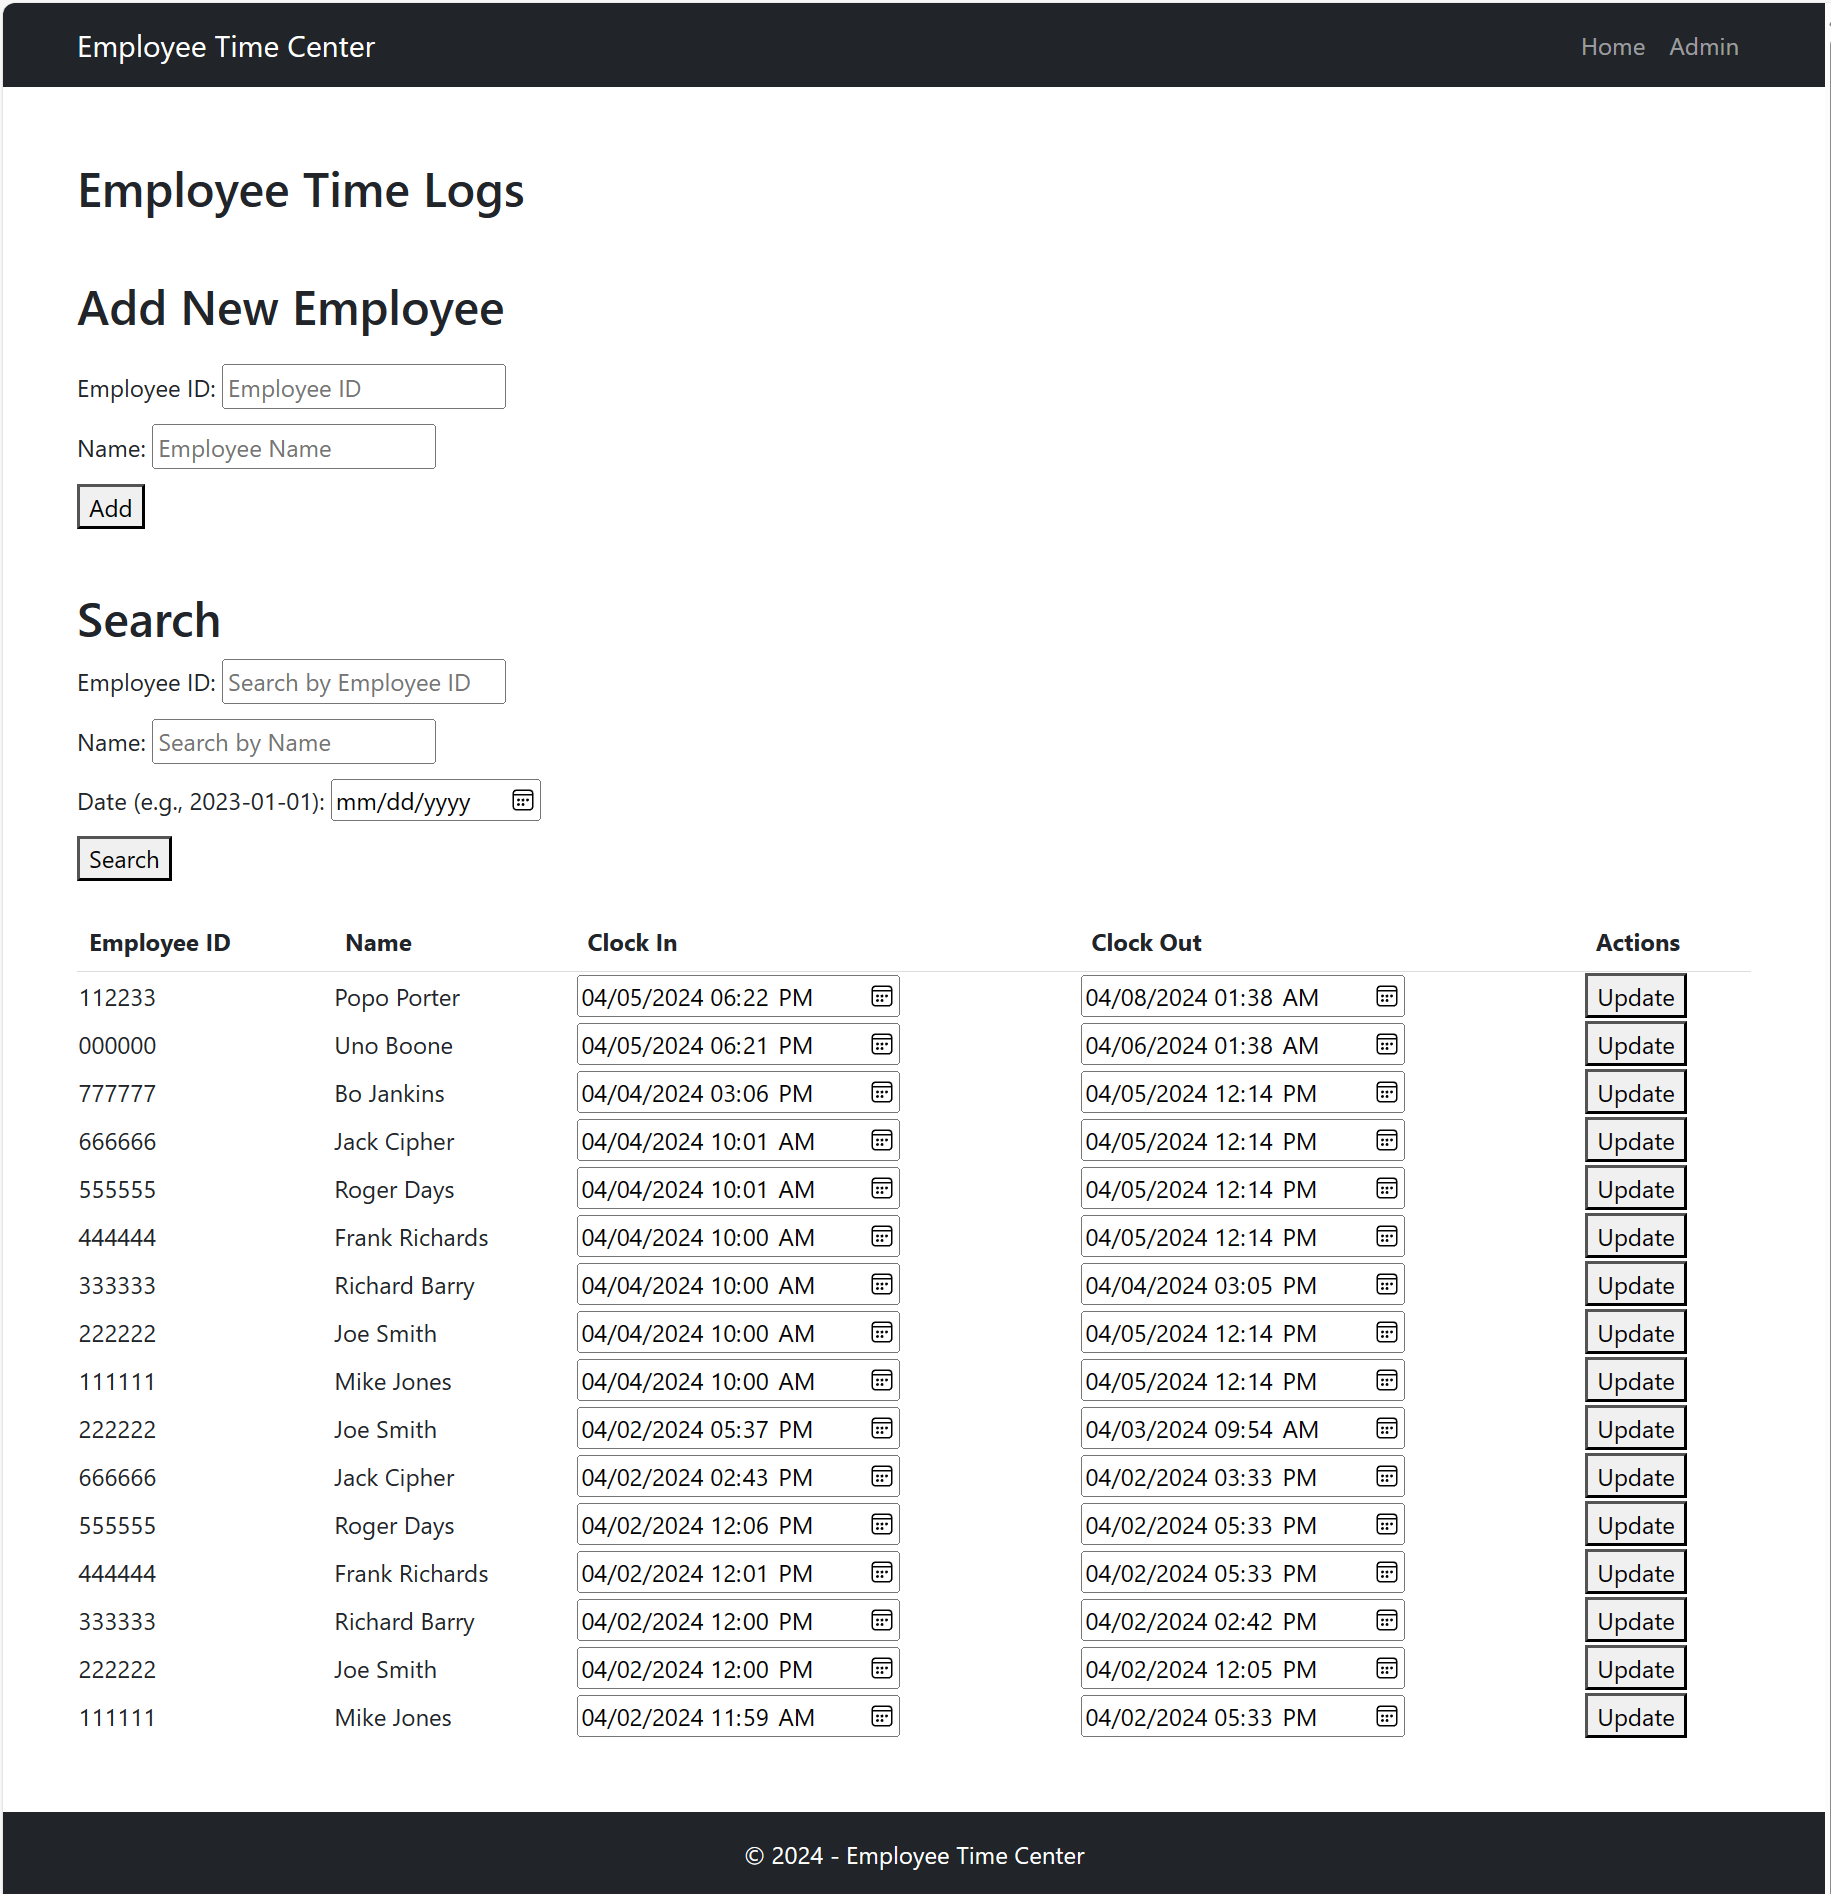Update Uno Boone's time log
The height and width of the screenshot is (1894, 1831).
coord(1635,1044)
